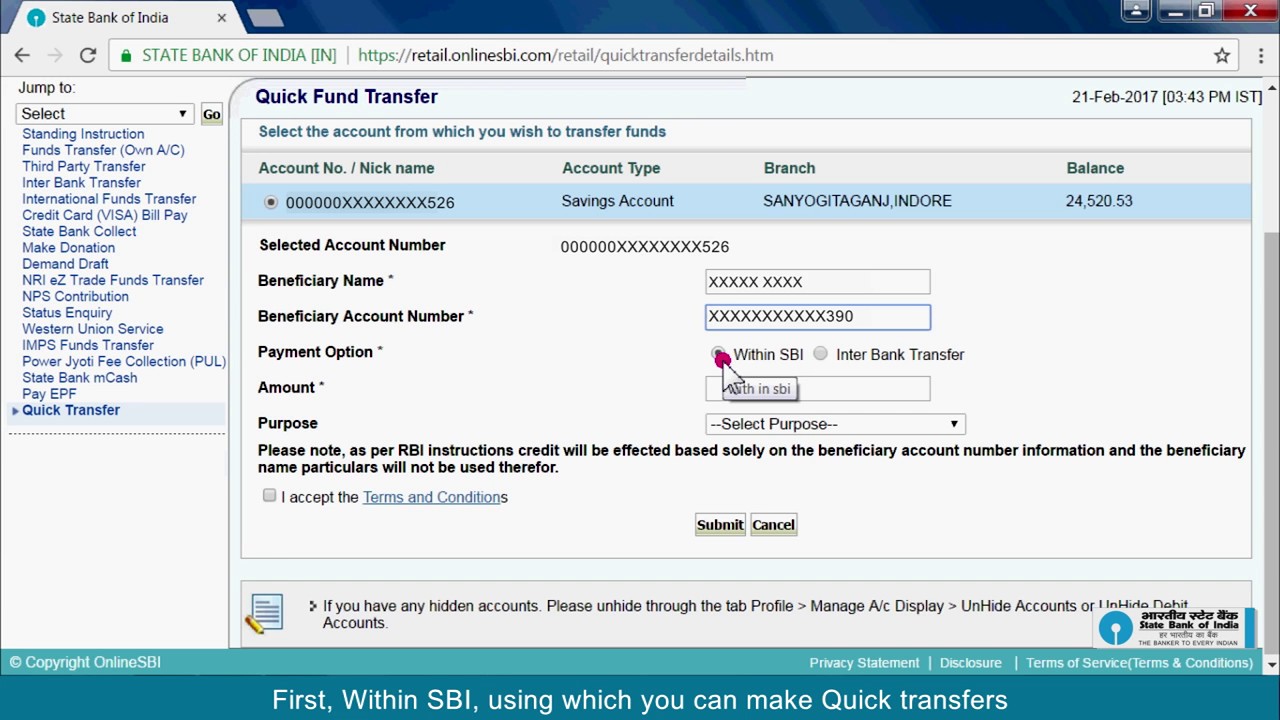Open Western Union Service
Viewport: 1280px width, 720px height.
point(92,329)
